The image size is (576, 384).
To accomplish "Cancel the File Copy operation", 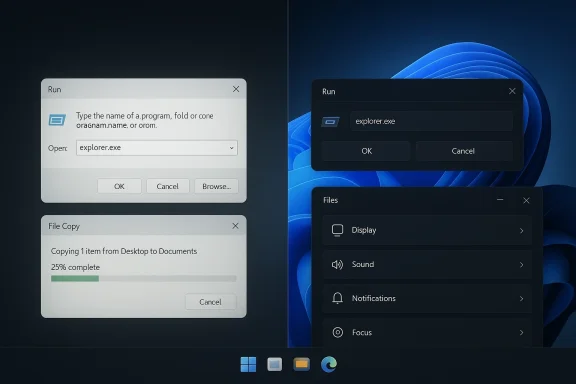I will (x=210, y=302).
